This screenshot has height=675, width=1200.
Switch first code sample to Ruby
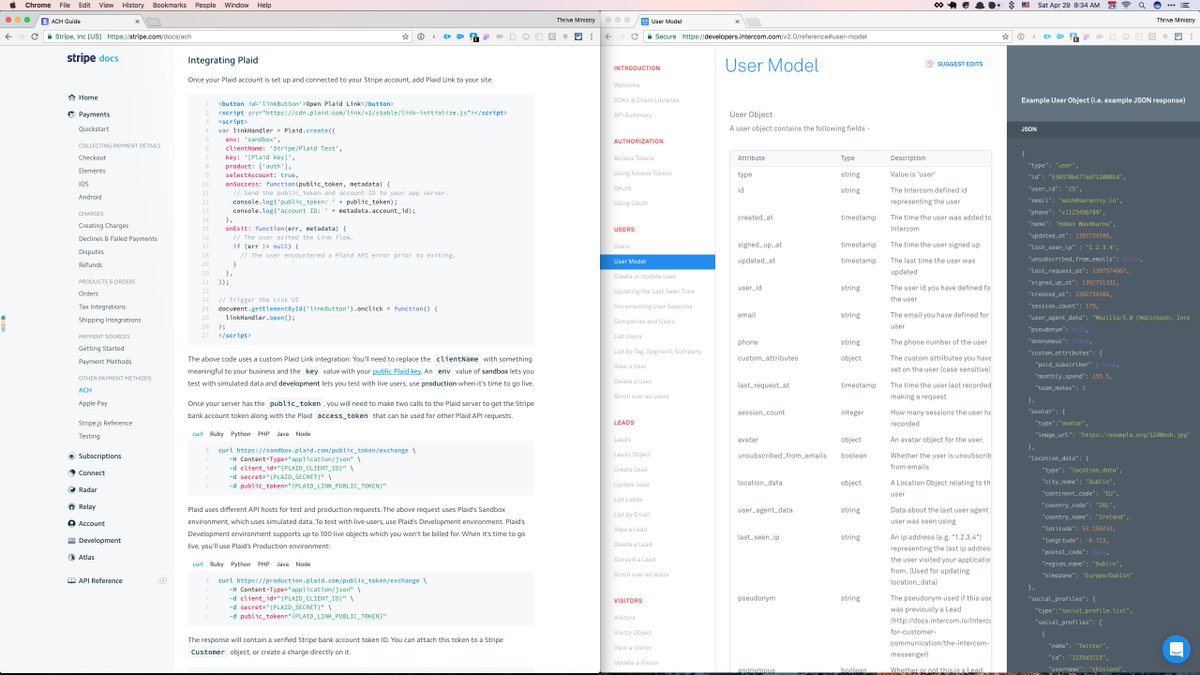click(x=217, y=434)
